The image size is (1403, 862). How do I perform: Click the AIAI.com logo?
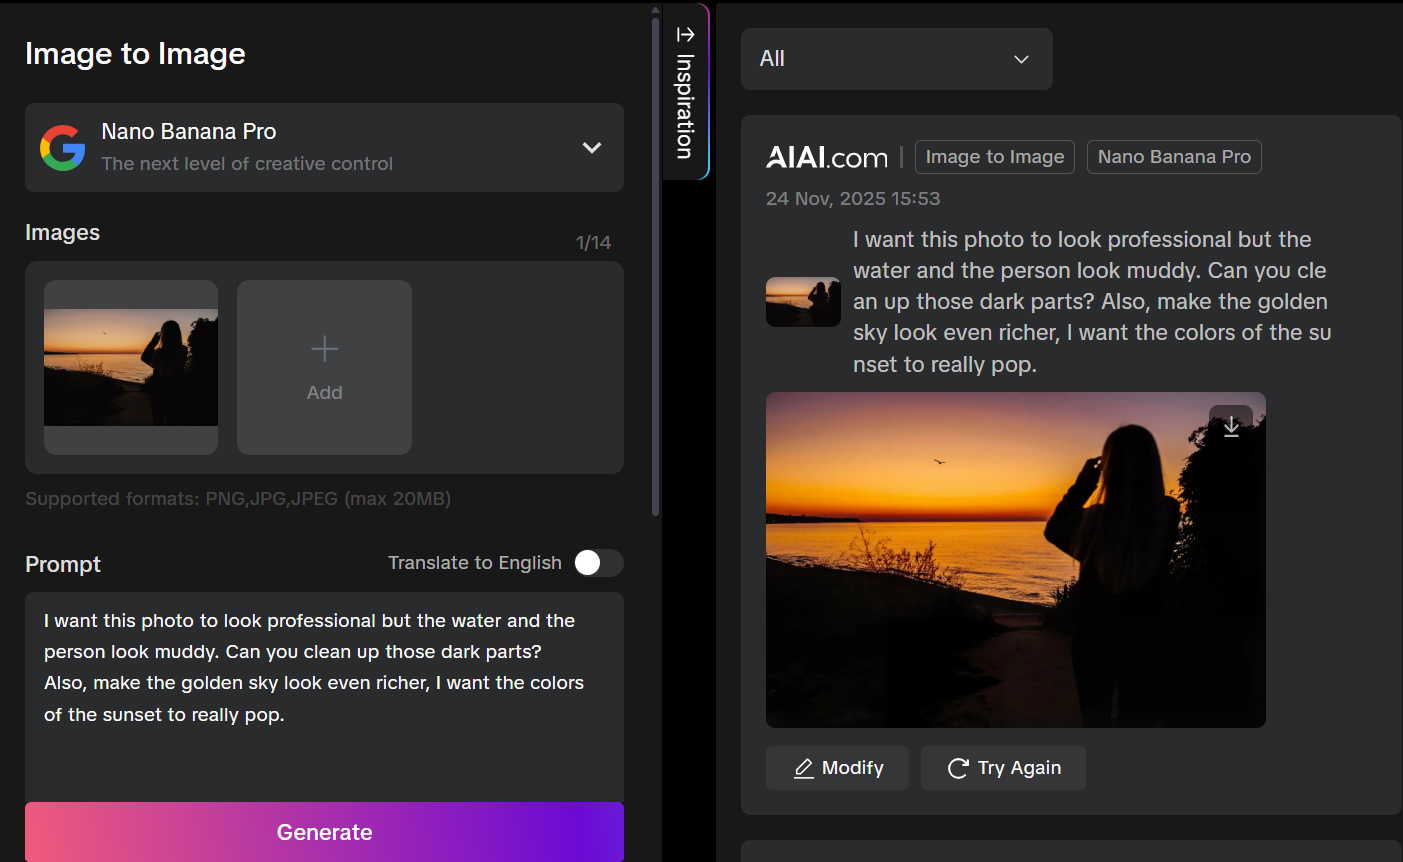click(x=826, y=157)
